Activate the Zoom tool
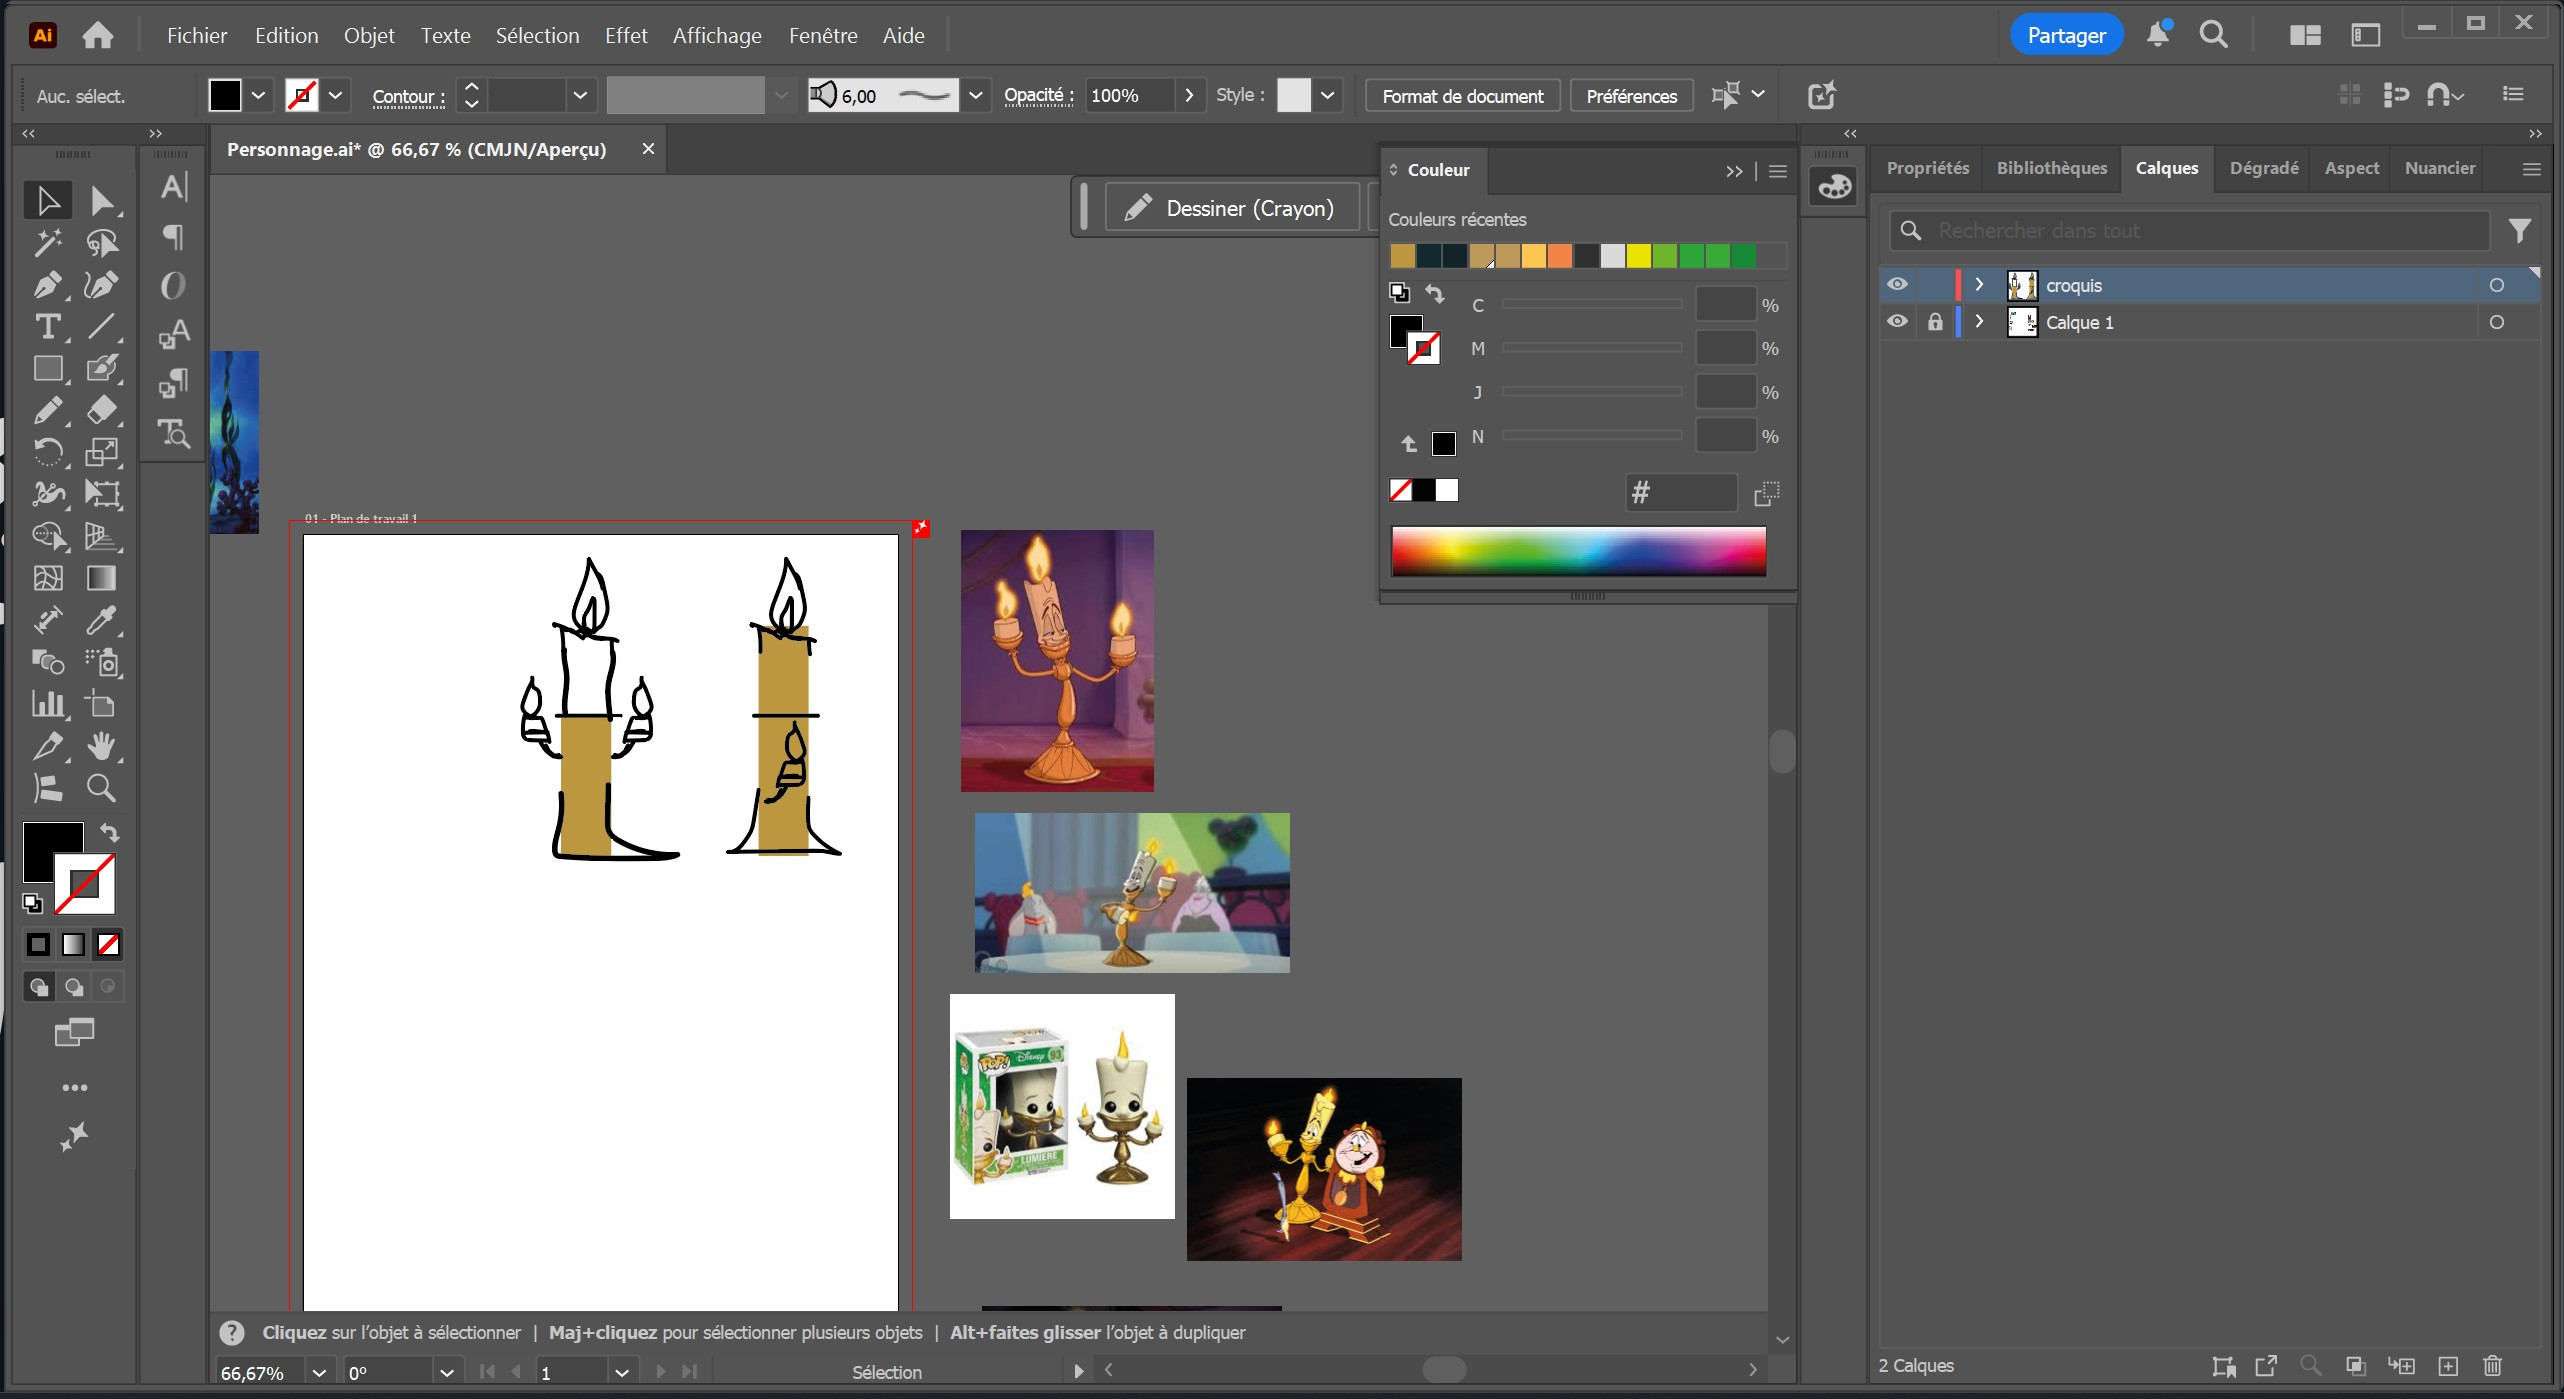The height and width of the screenshot is (1399, 2564). point(100,788)
